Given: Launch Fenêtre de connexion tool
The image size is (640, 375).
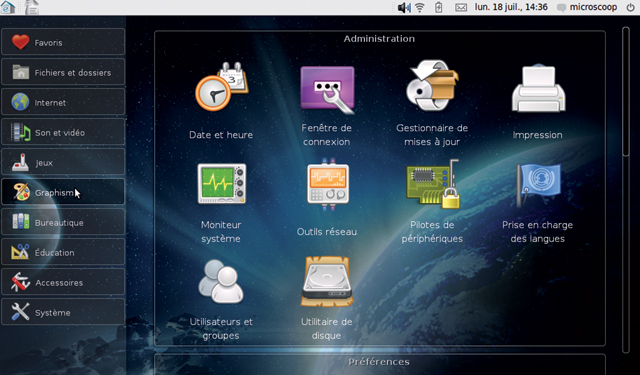Looking at the screenshot, I should coord(327,105).
